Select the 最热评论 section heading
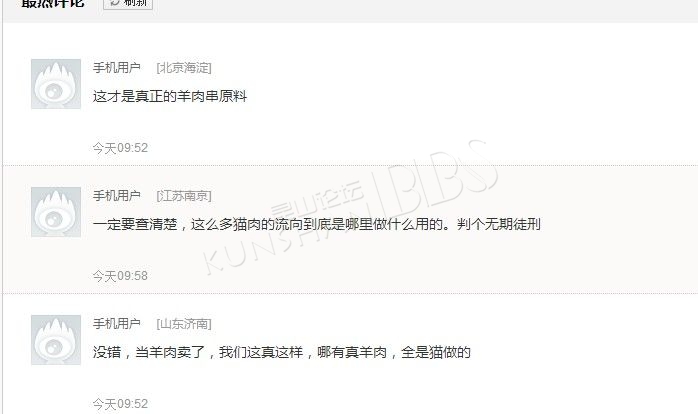 (x=53, y=4)
